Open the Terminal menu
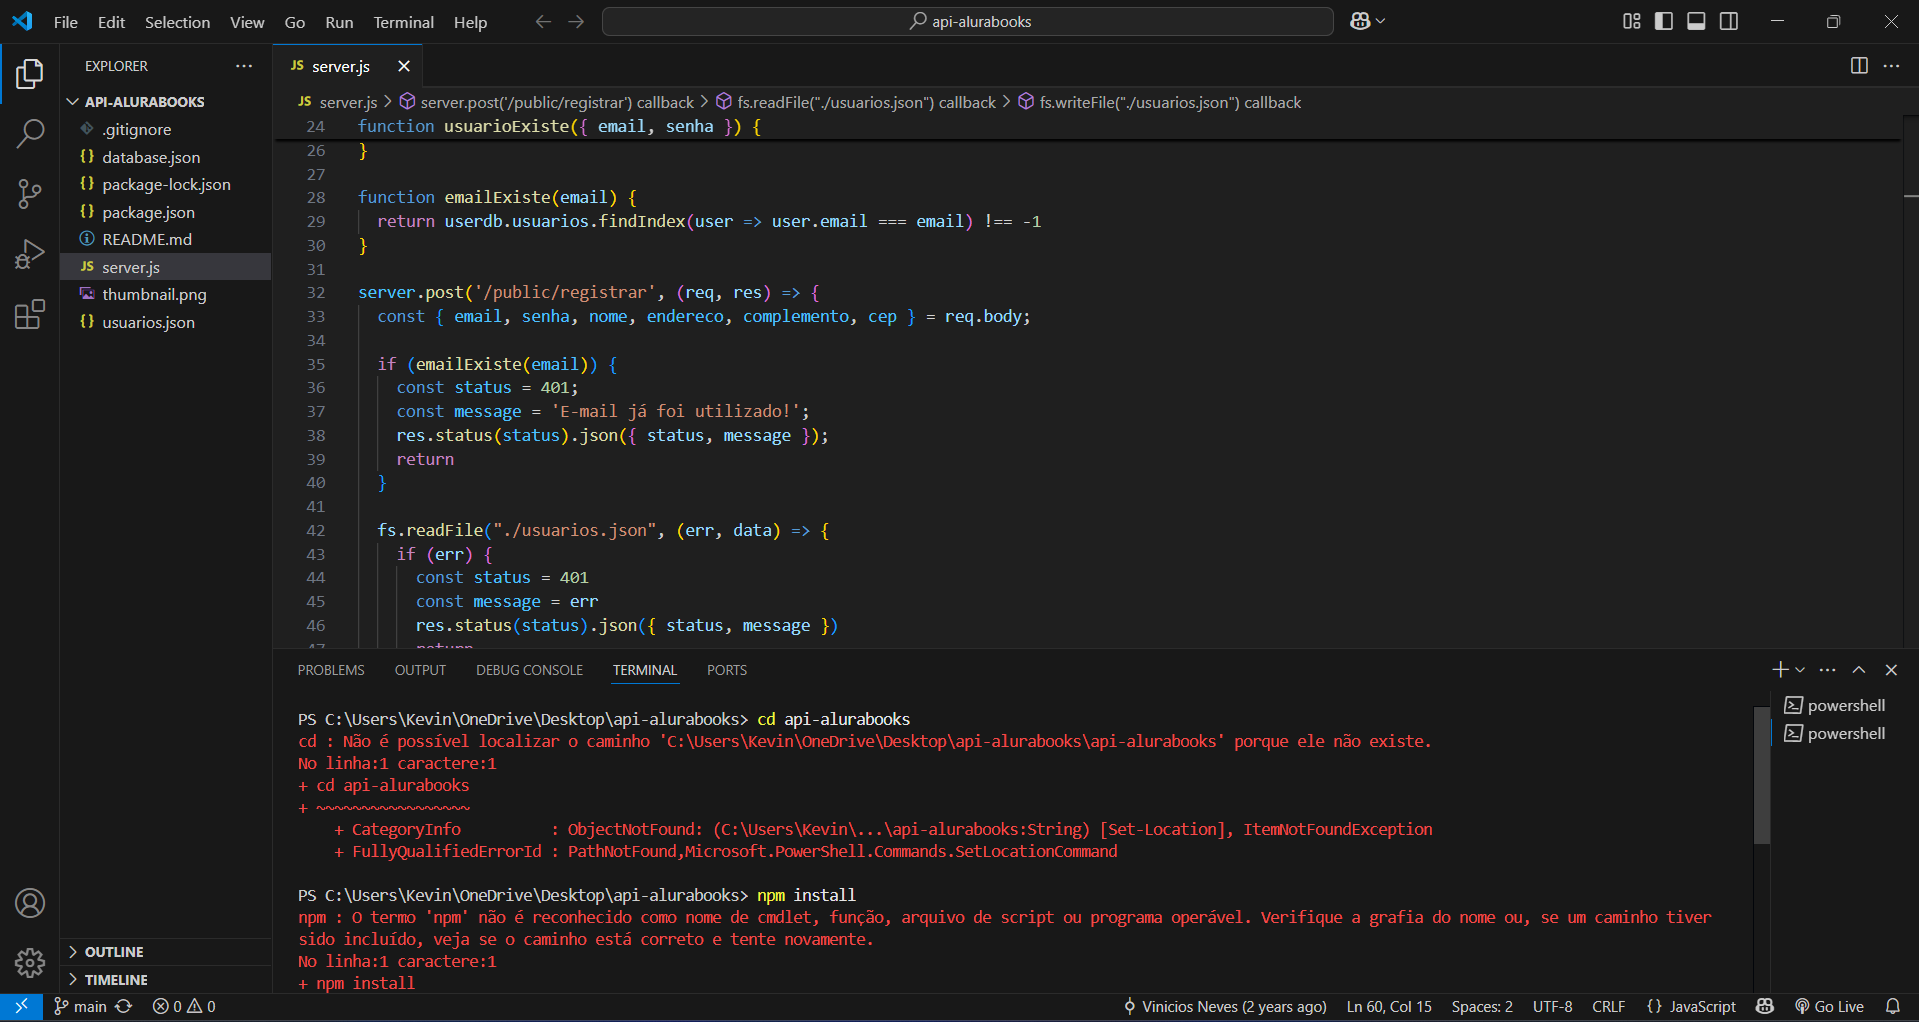This screenshot has width=1919, height=1022. [404, 22]
